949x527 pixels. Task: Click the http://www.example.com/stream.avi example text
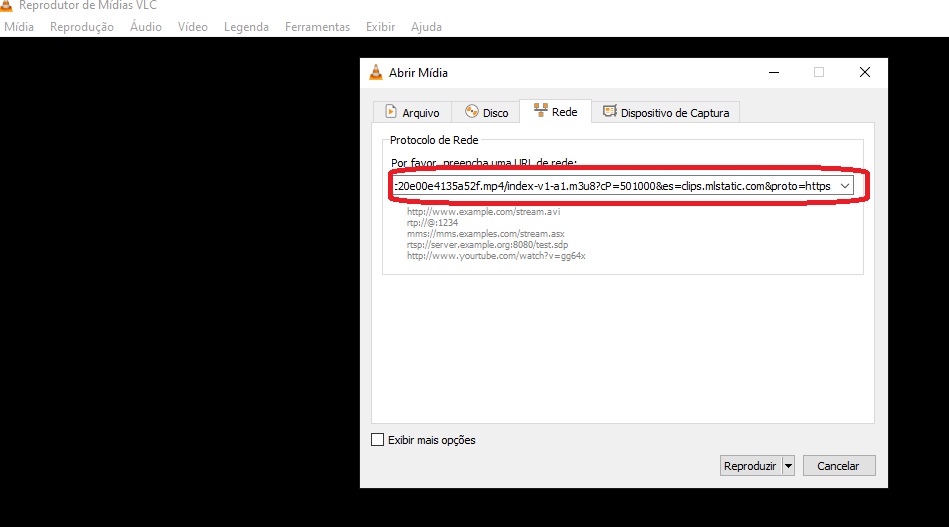pyautogui.click(x=484, y=212)
